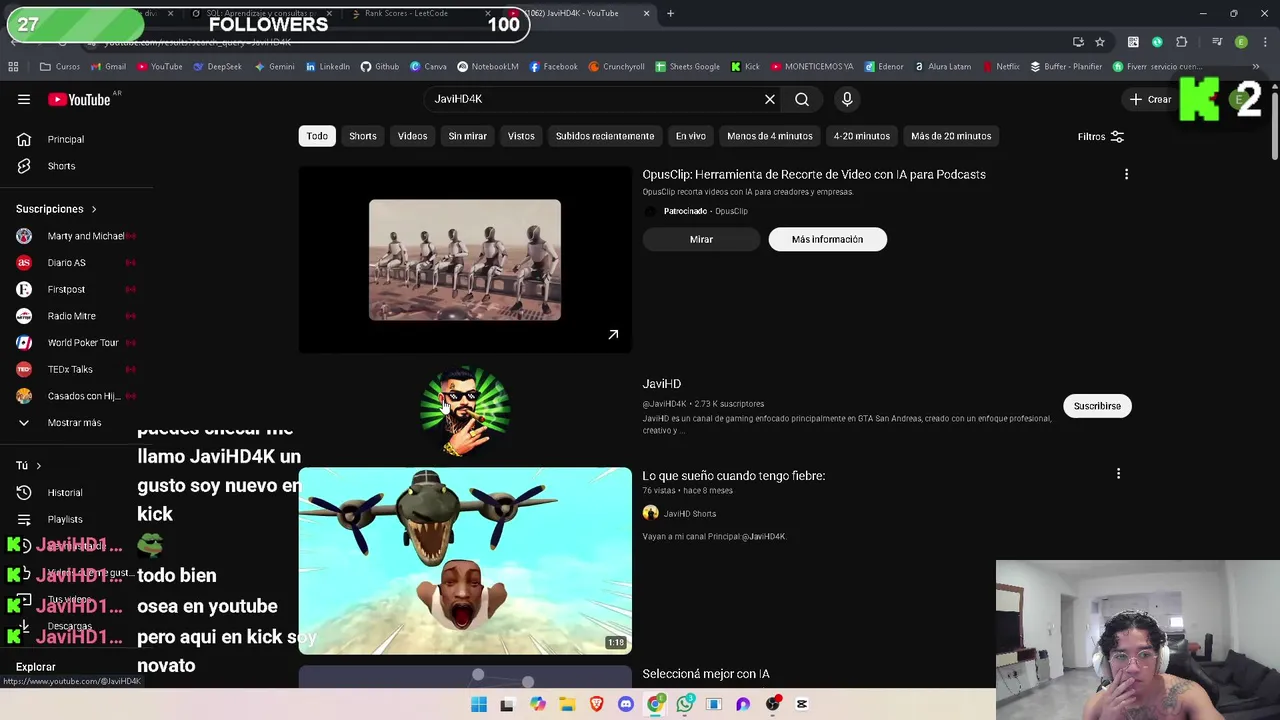Open the Filtros search filter panel
The height and width of the screenshot is (720, 1280).
coord(1100,136)
